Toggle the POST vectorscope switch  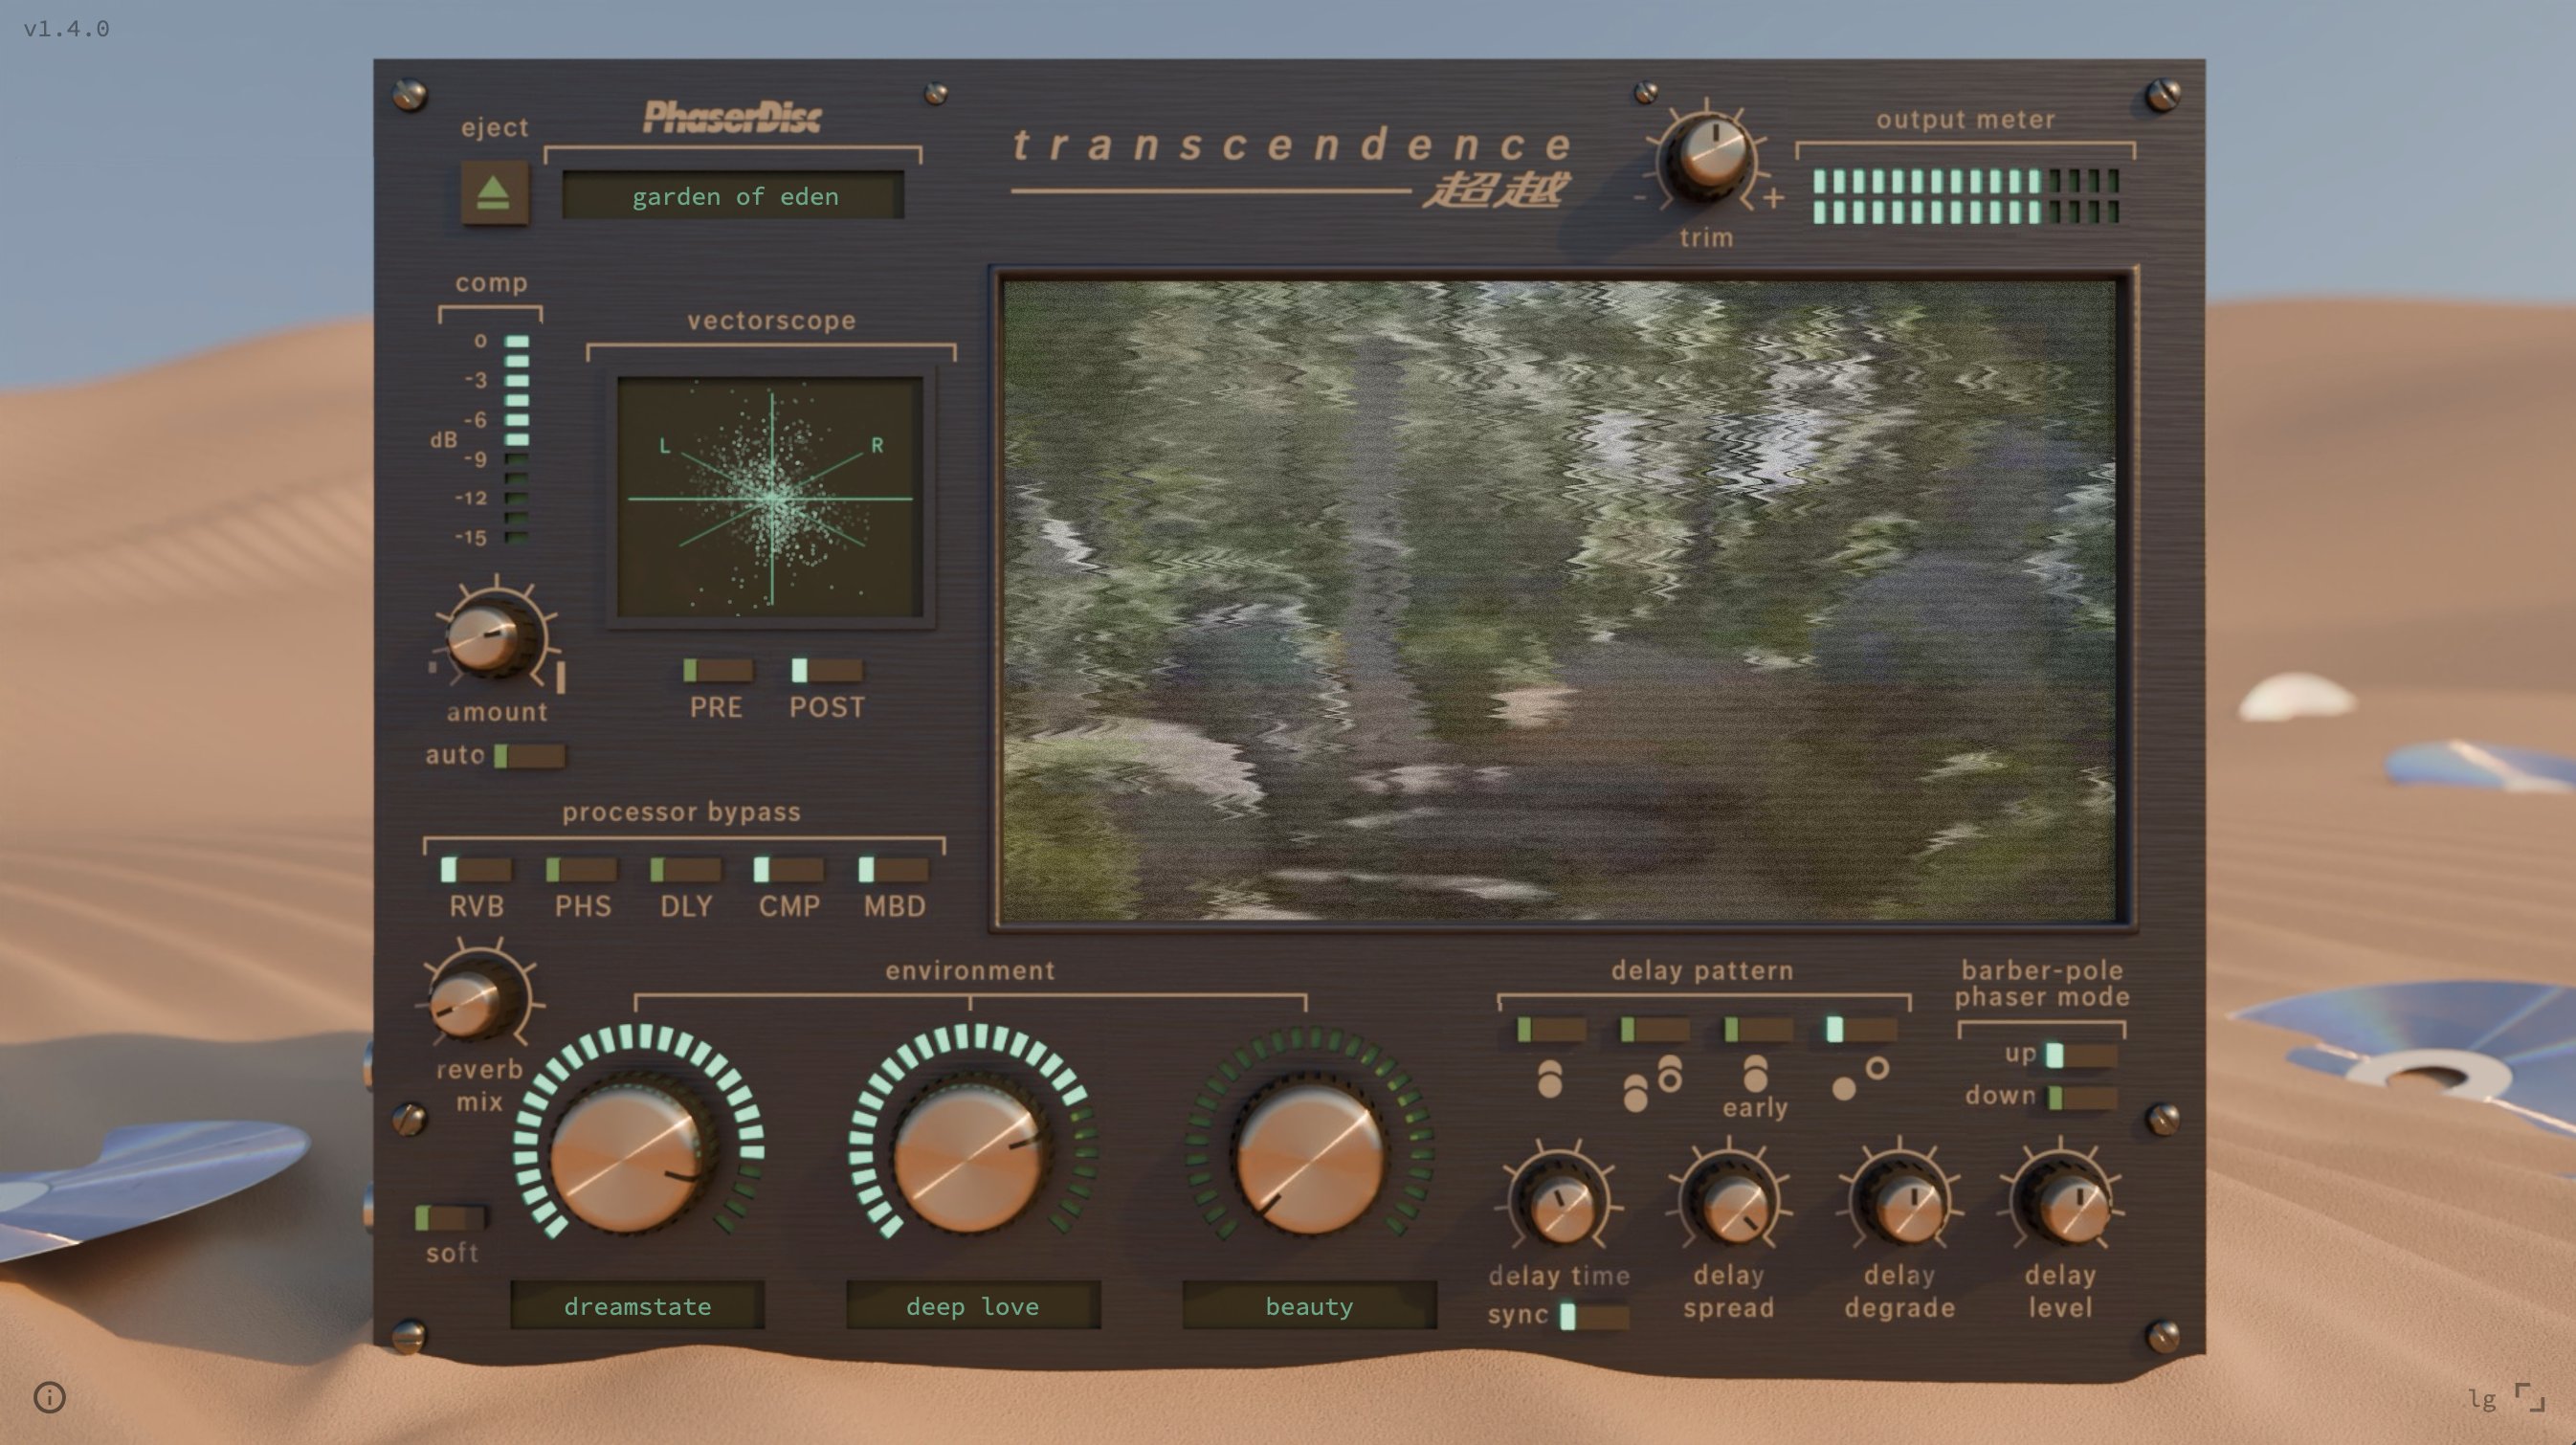(x=826, y=670)
